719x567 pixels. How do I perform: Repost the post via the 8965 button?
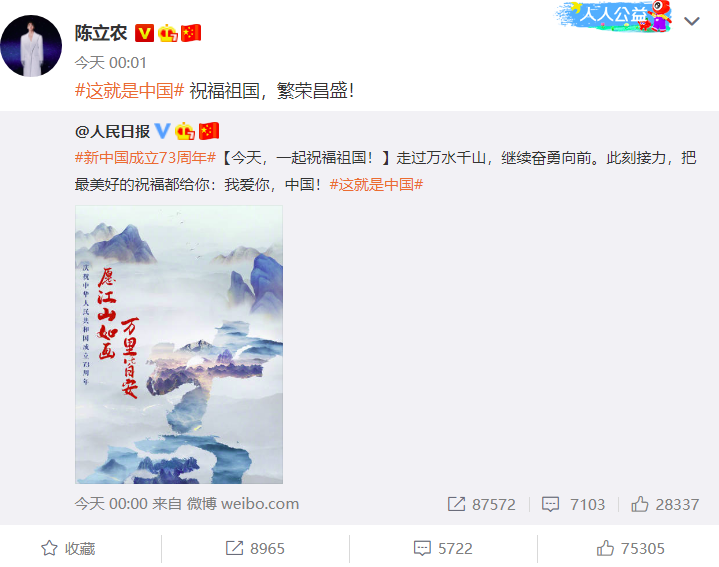pos(255,548)
